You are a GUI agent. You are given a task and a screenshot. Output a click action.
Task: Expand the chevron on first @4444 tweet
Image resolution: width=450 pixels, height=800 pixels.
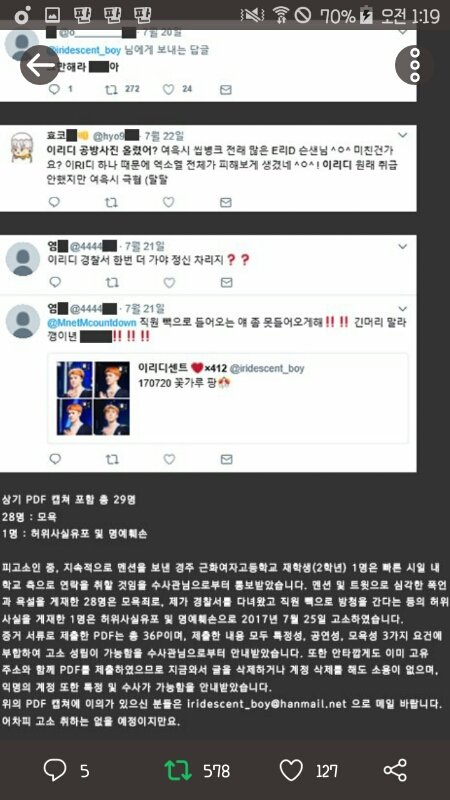pyautogui.click(x=403, y=246)
